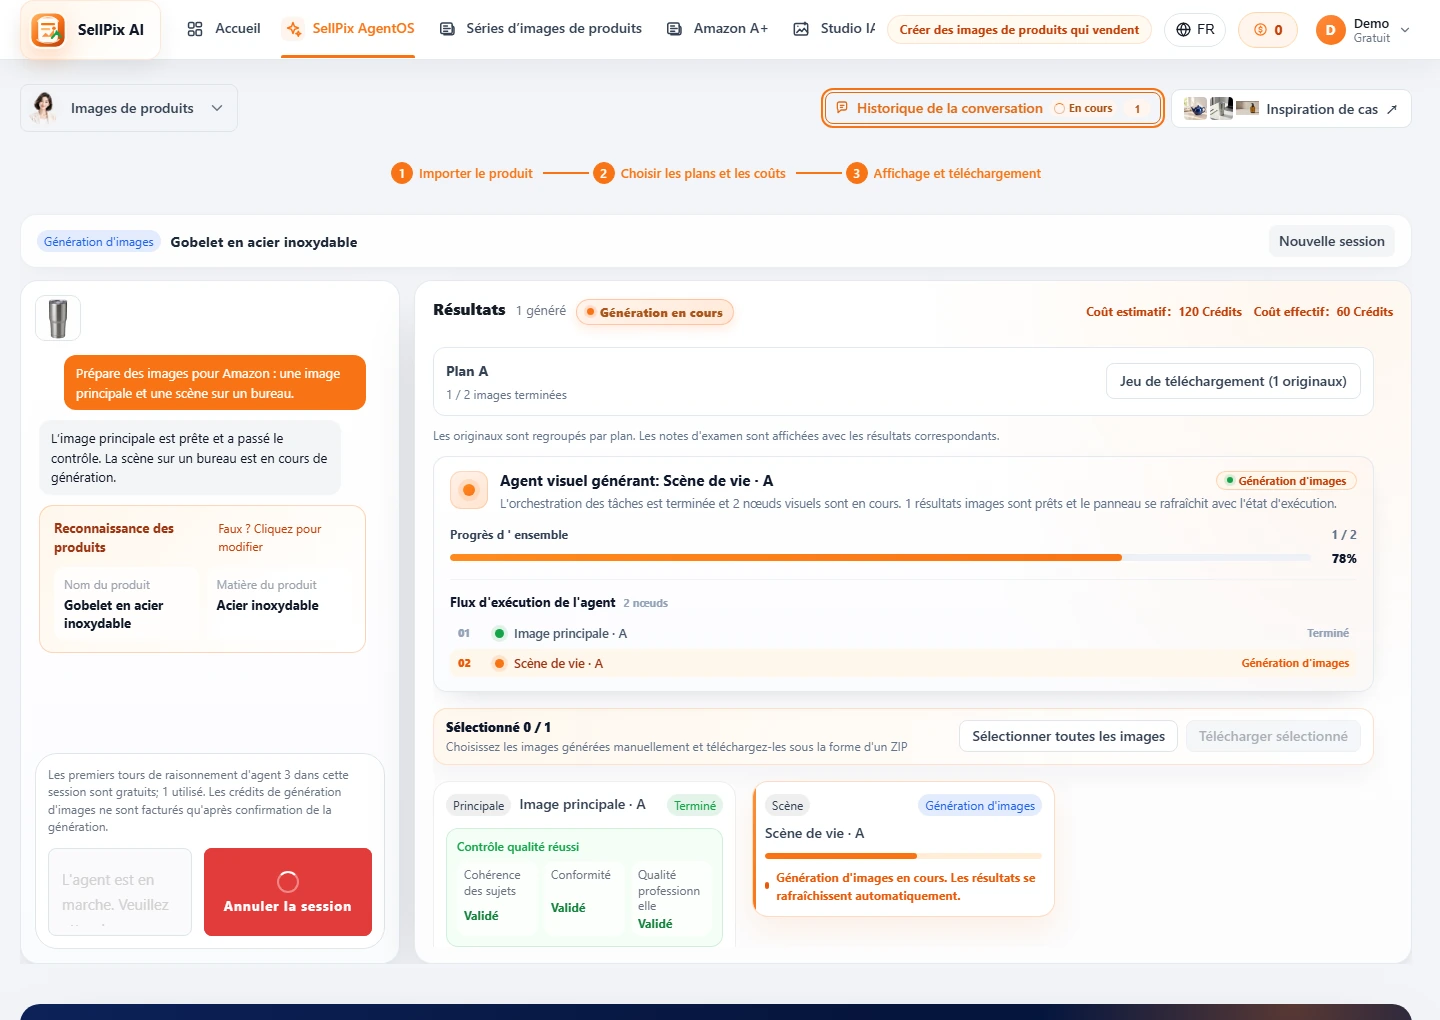Click the 'Scène de vie · A' card progress bar
Screen dimensions: 1440x1020
point(903,856)
